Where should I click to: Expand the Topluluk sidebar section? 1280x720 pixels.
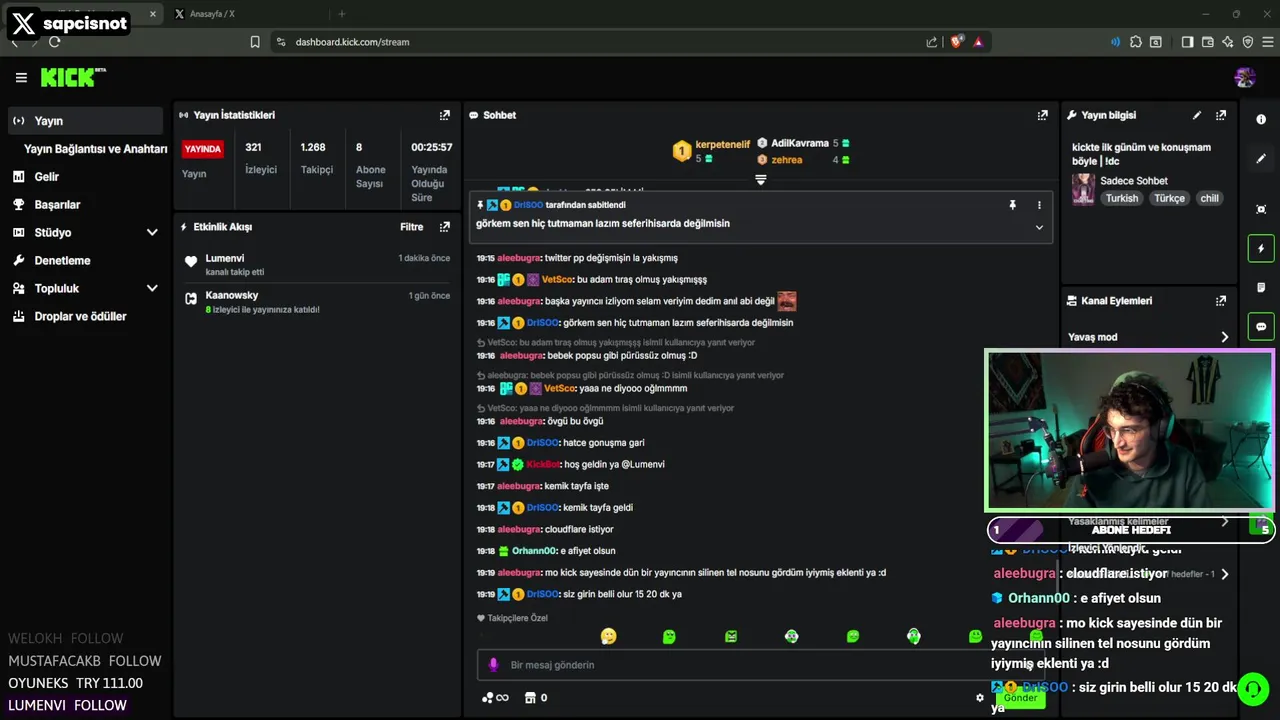[x=86, y=289]
